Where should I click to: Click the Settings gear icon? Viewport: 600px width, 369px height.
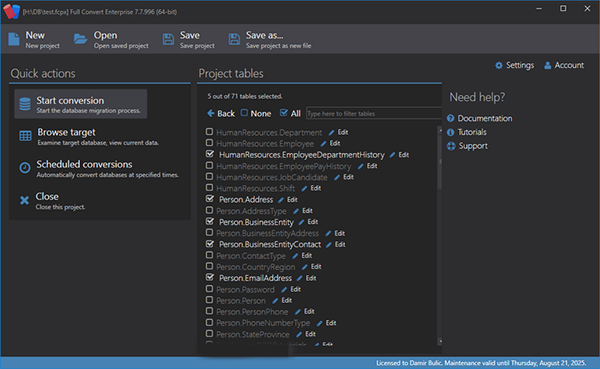coord(499,65)
